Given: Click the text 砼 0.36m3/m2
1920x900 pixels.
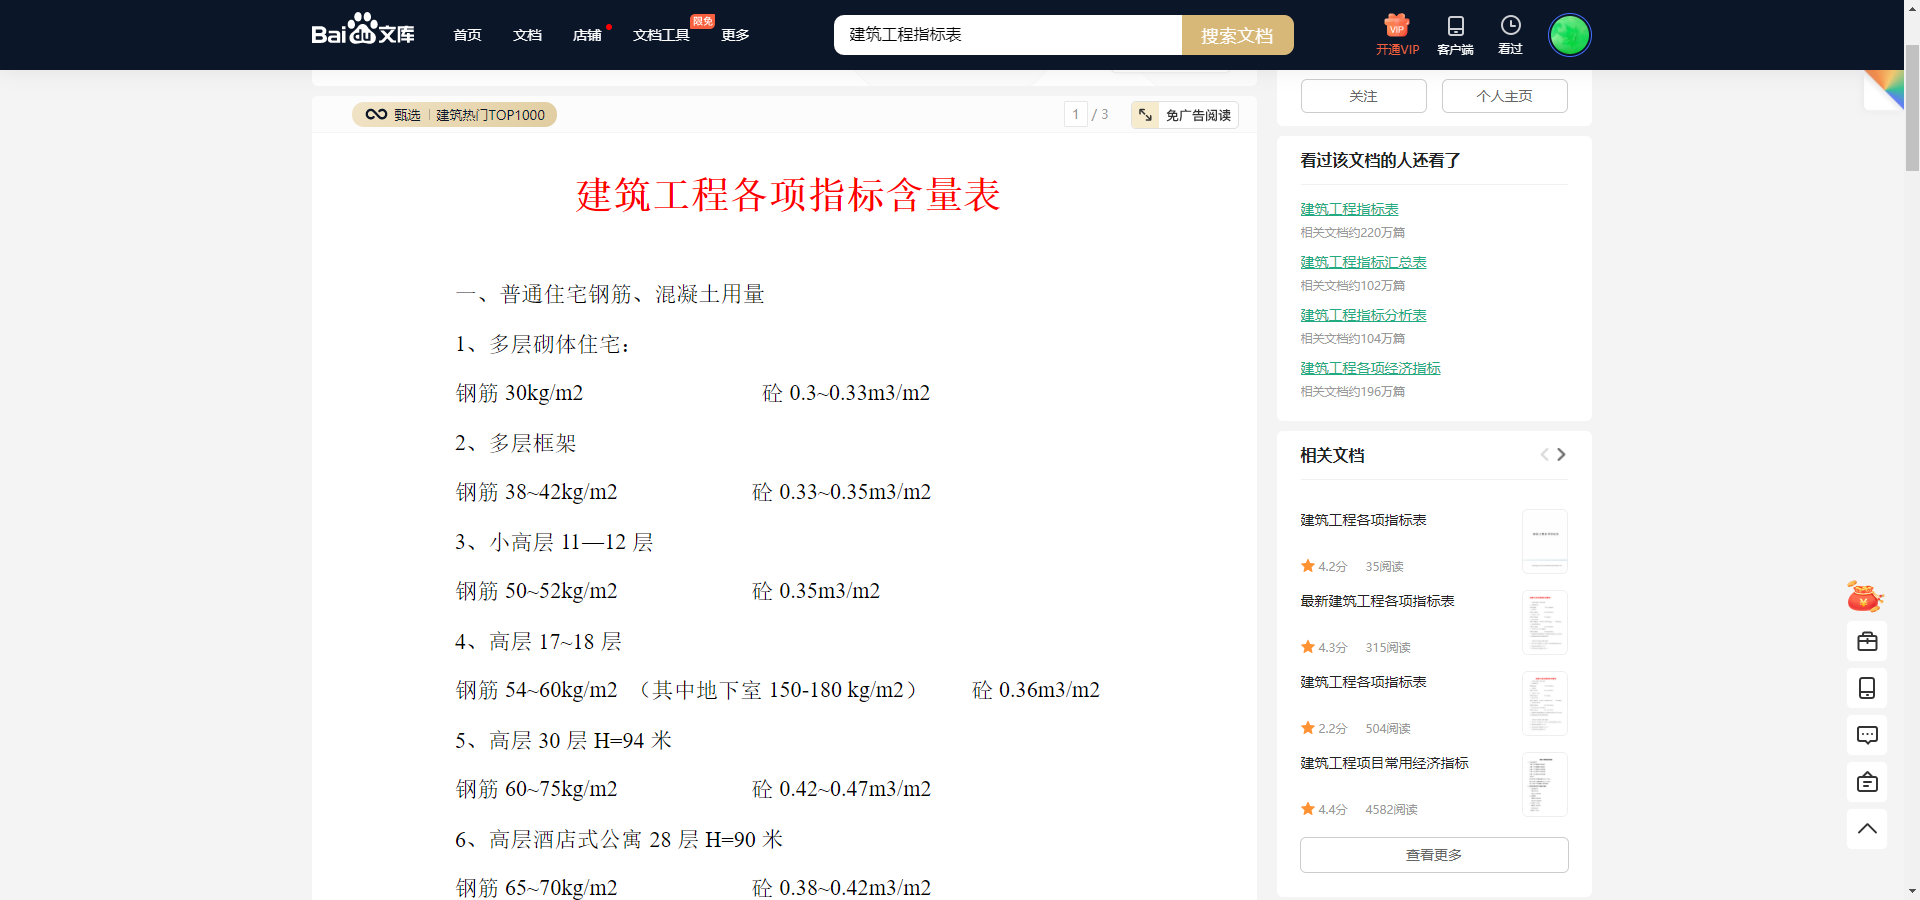Looking at the screenshot, I should pos(1036,690).
